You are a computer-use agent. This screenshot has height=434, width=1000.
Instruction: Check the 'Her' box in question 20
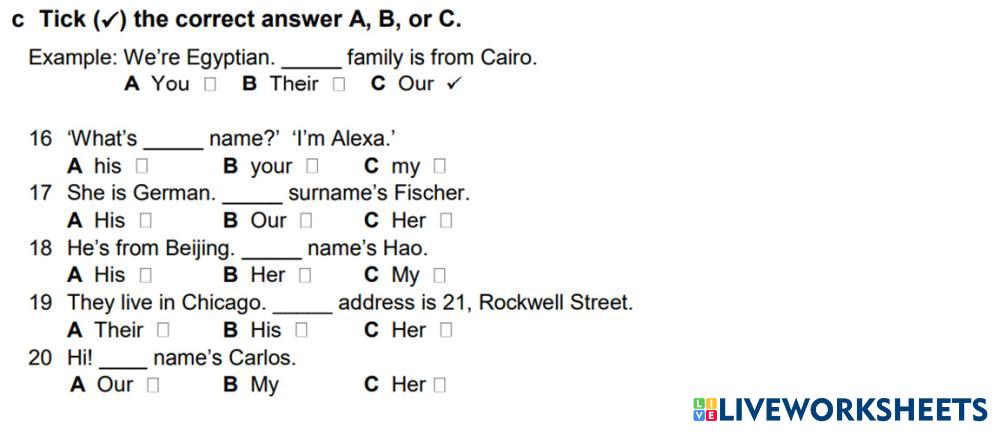440,384
